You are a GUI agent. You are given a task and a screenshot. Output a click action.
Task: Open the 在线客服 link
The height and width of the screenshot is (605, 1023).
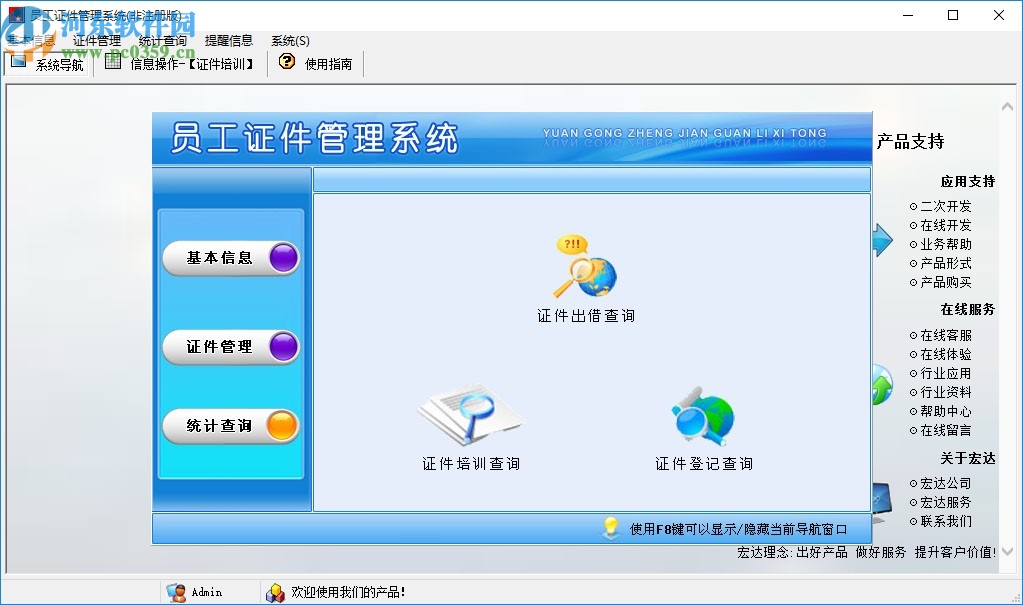(x=947, y=335)
